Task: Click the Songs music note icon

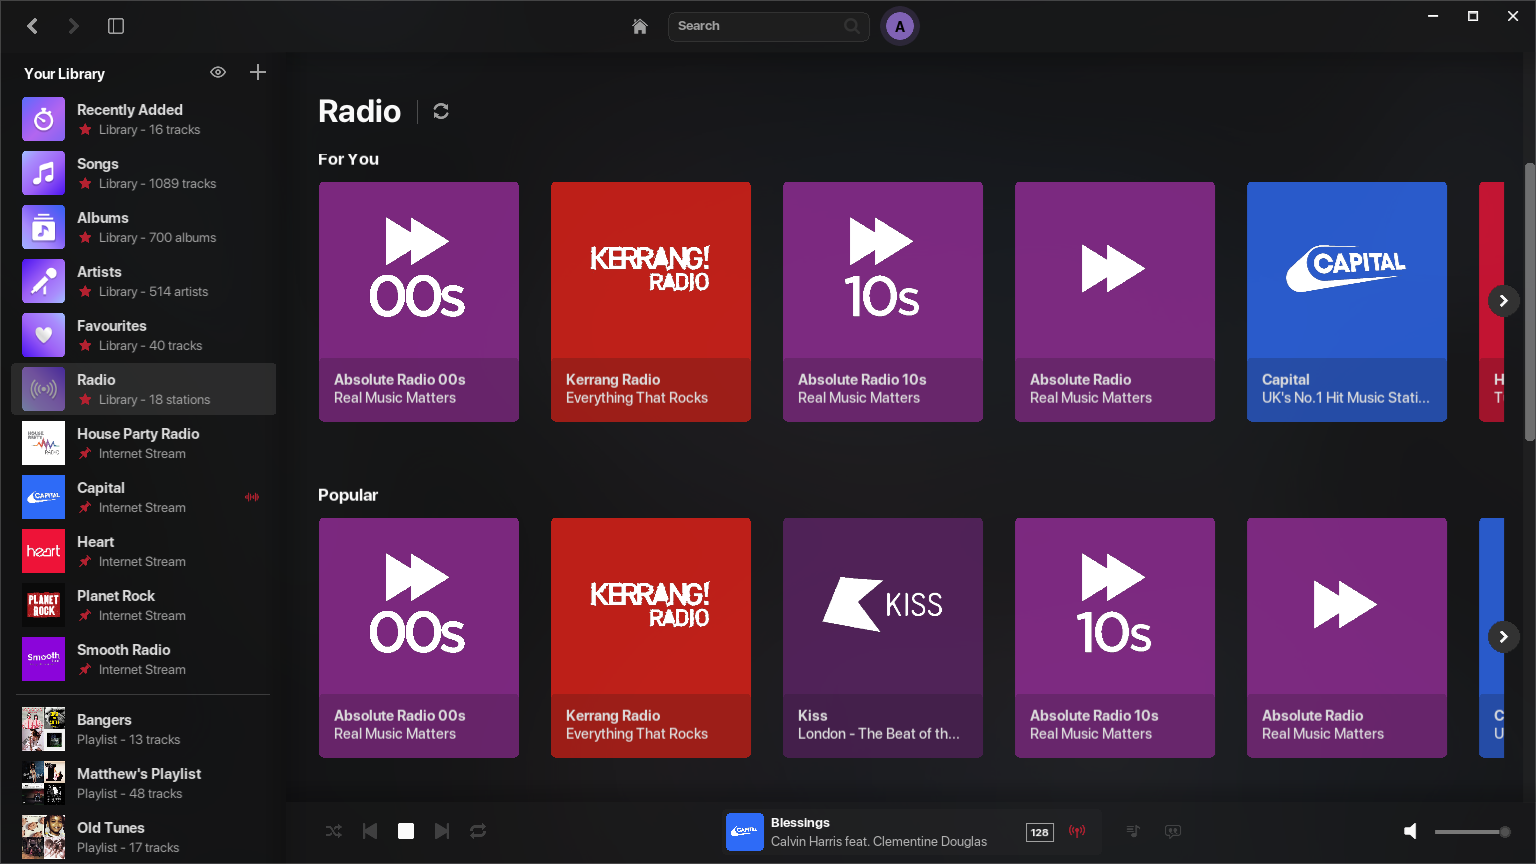Action: [44, 173]
